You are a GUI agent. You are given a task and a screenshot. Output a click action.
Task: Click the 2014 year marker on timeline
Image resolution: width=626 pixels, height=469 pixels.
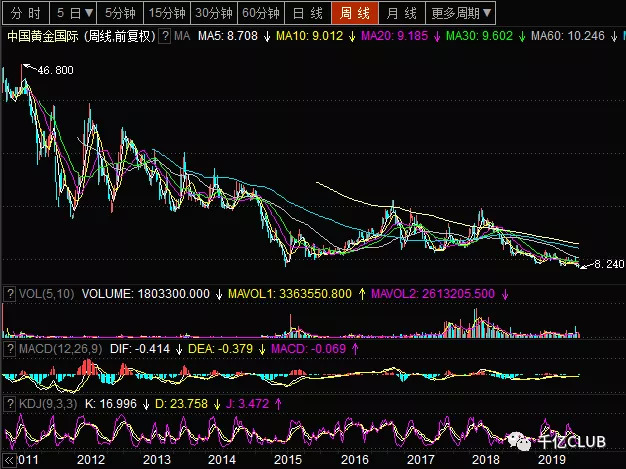(x=222, y=460)
